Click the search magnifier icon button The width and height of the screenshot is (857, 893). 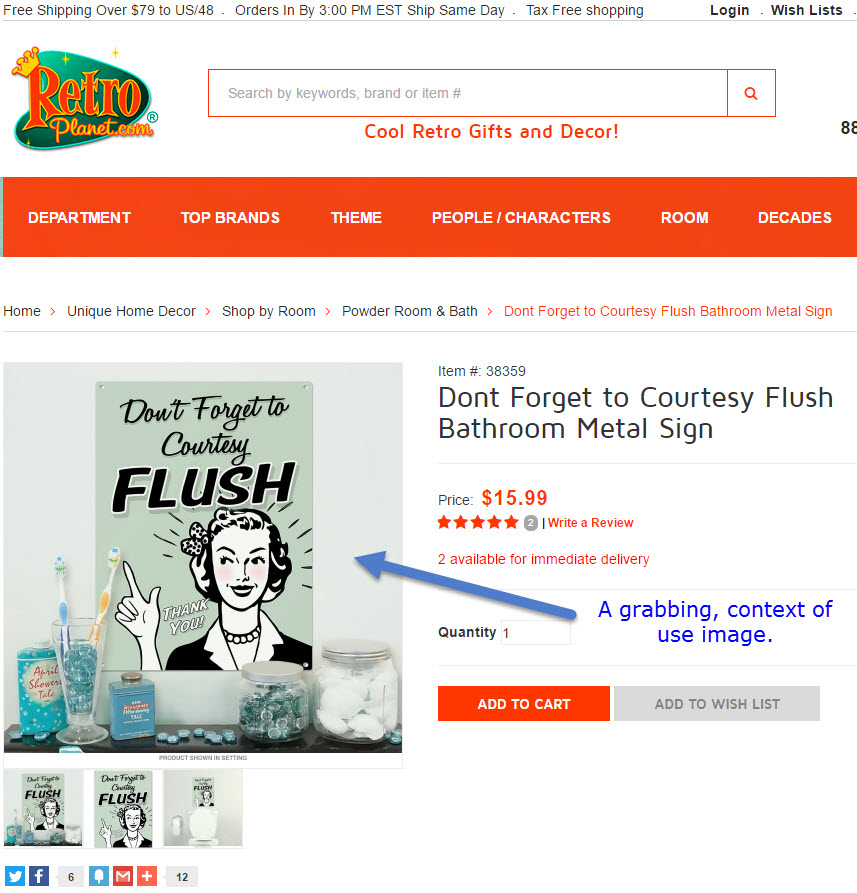point(751,93)
